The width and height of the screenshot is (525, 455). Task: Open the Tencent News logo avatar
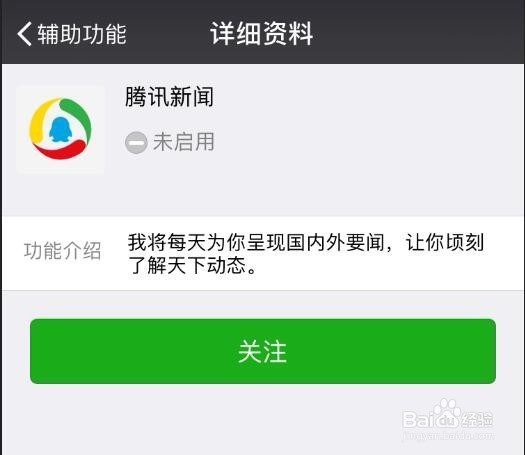coord(61,129)
